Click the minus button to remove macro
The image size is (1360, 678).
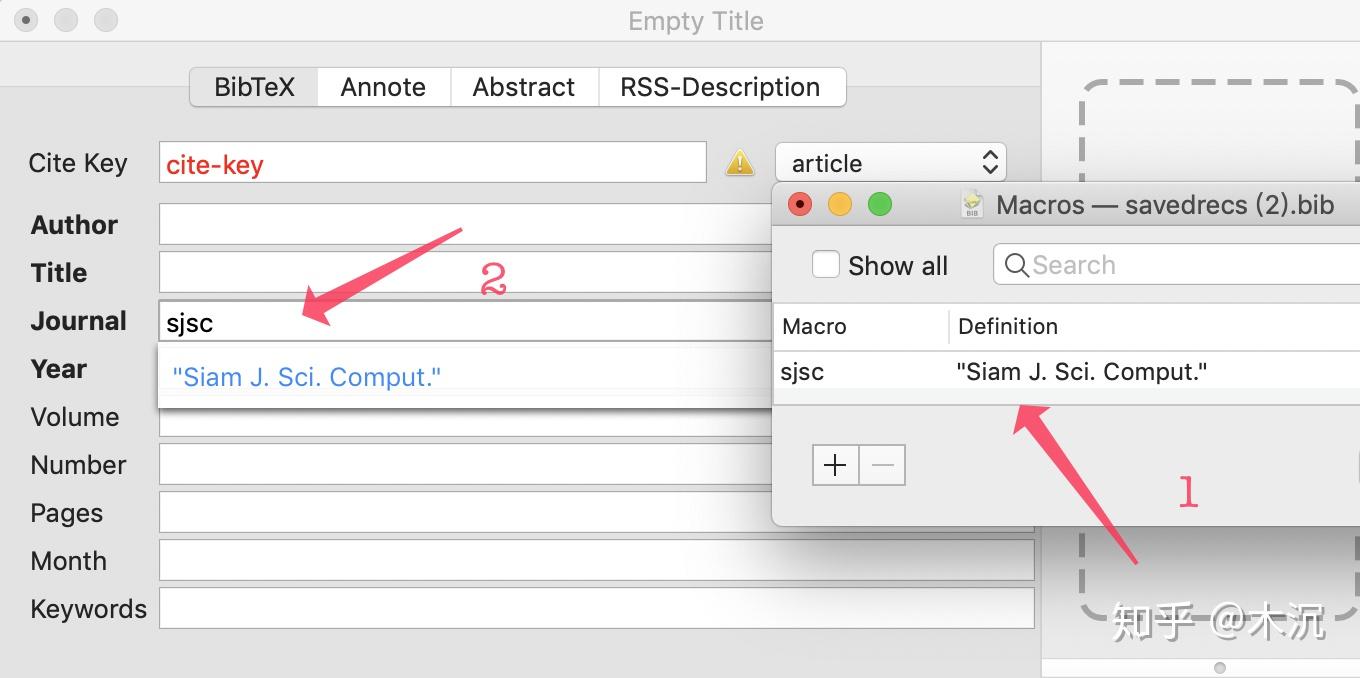882,465
